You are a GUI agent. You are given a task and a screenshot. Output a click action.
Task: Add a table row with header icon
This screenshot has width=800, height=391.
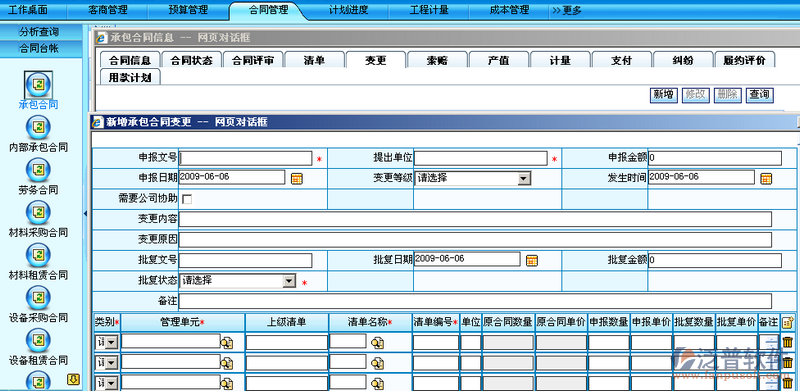tap(788, 322)
